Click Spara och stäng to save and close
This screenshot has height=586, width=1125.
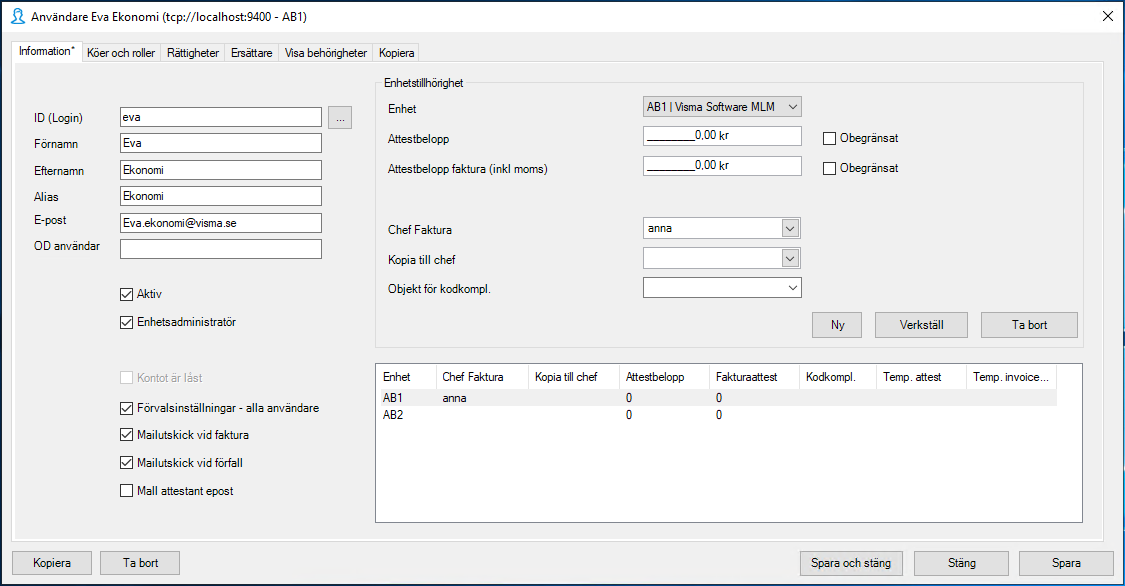(850, 563)
